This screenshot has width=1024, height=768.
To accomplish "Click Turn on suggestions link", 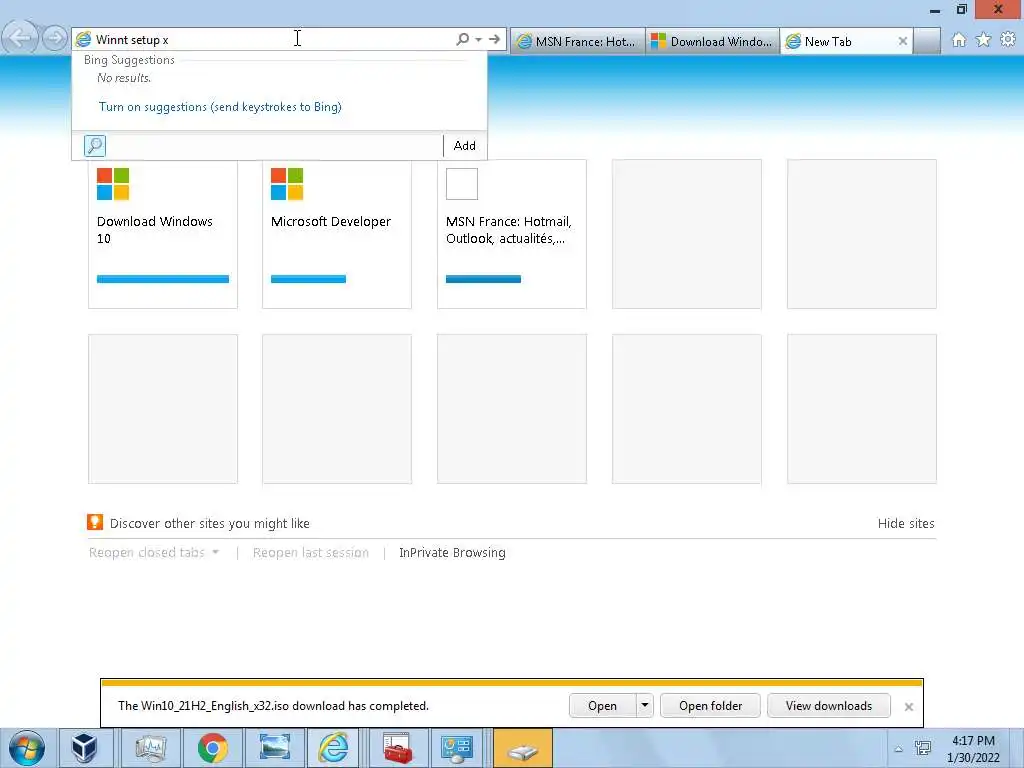I will pyautogui.click(x=220, y=106).
